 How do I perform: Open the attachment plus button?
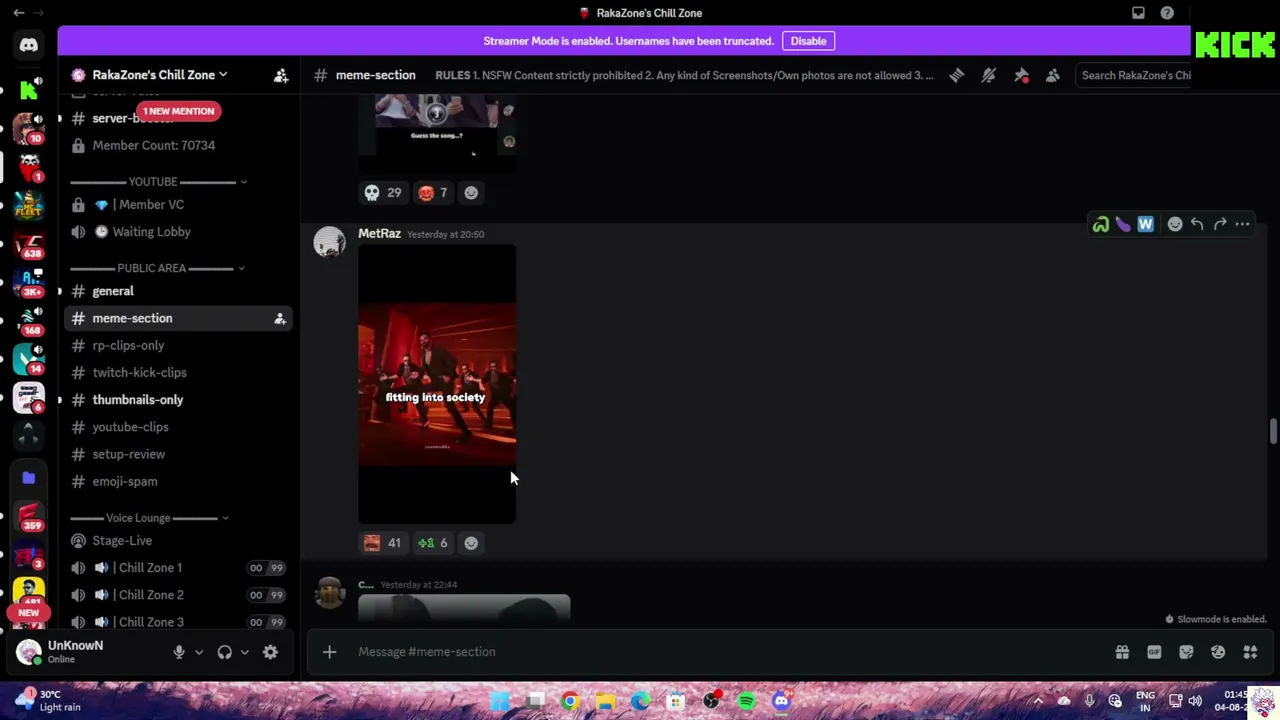tap(329, 652)
